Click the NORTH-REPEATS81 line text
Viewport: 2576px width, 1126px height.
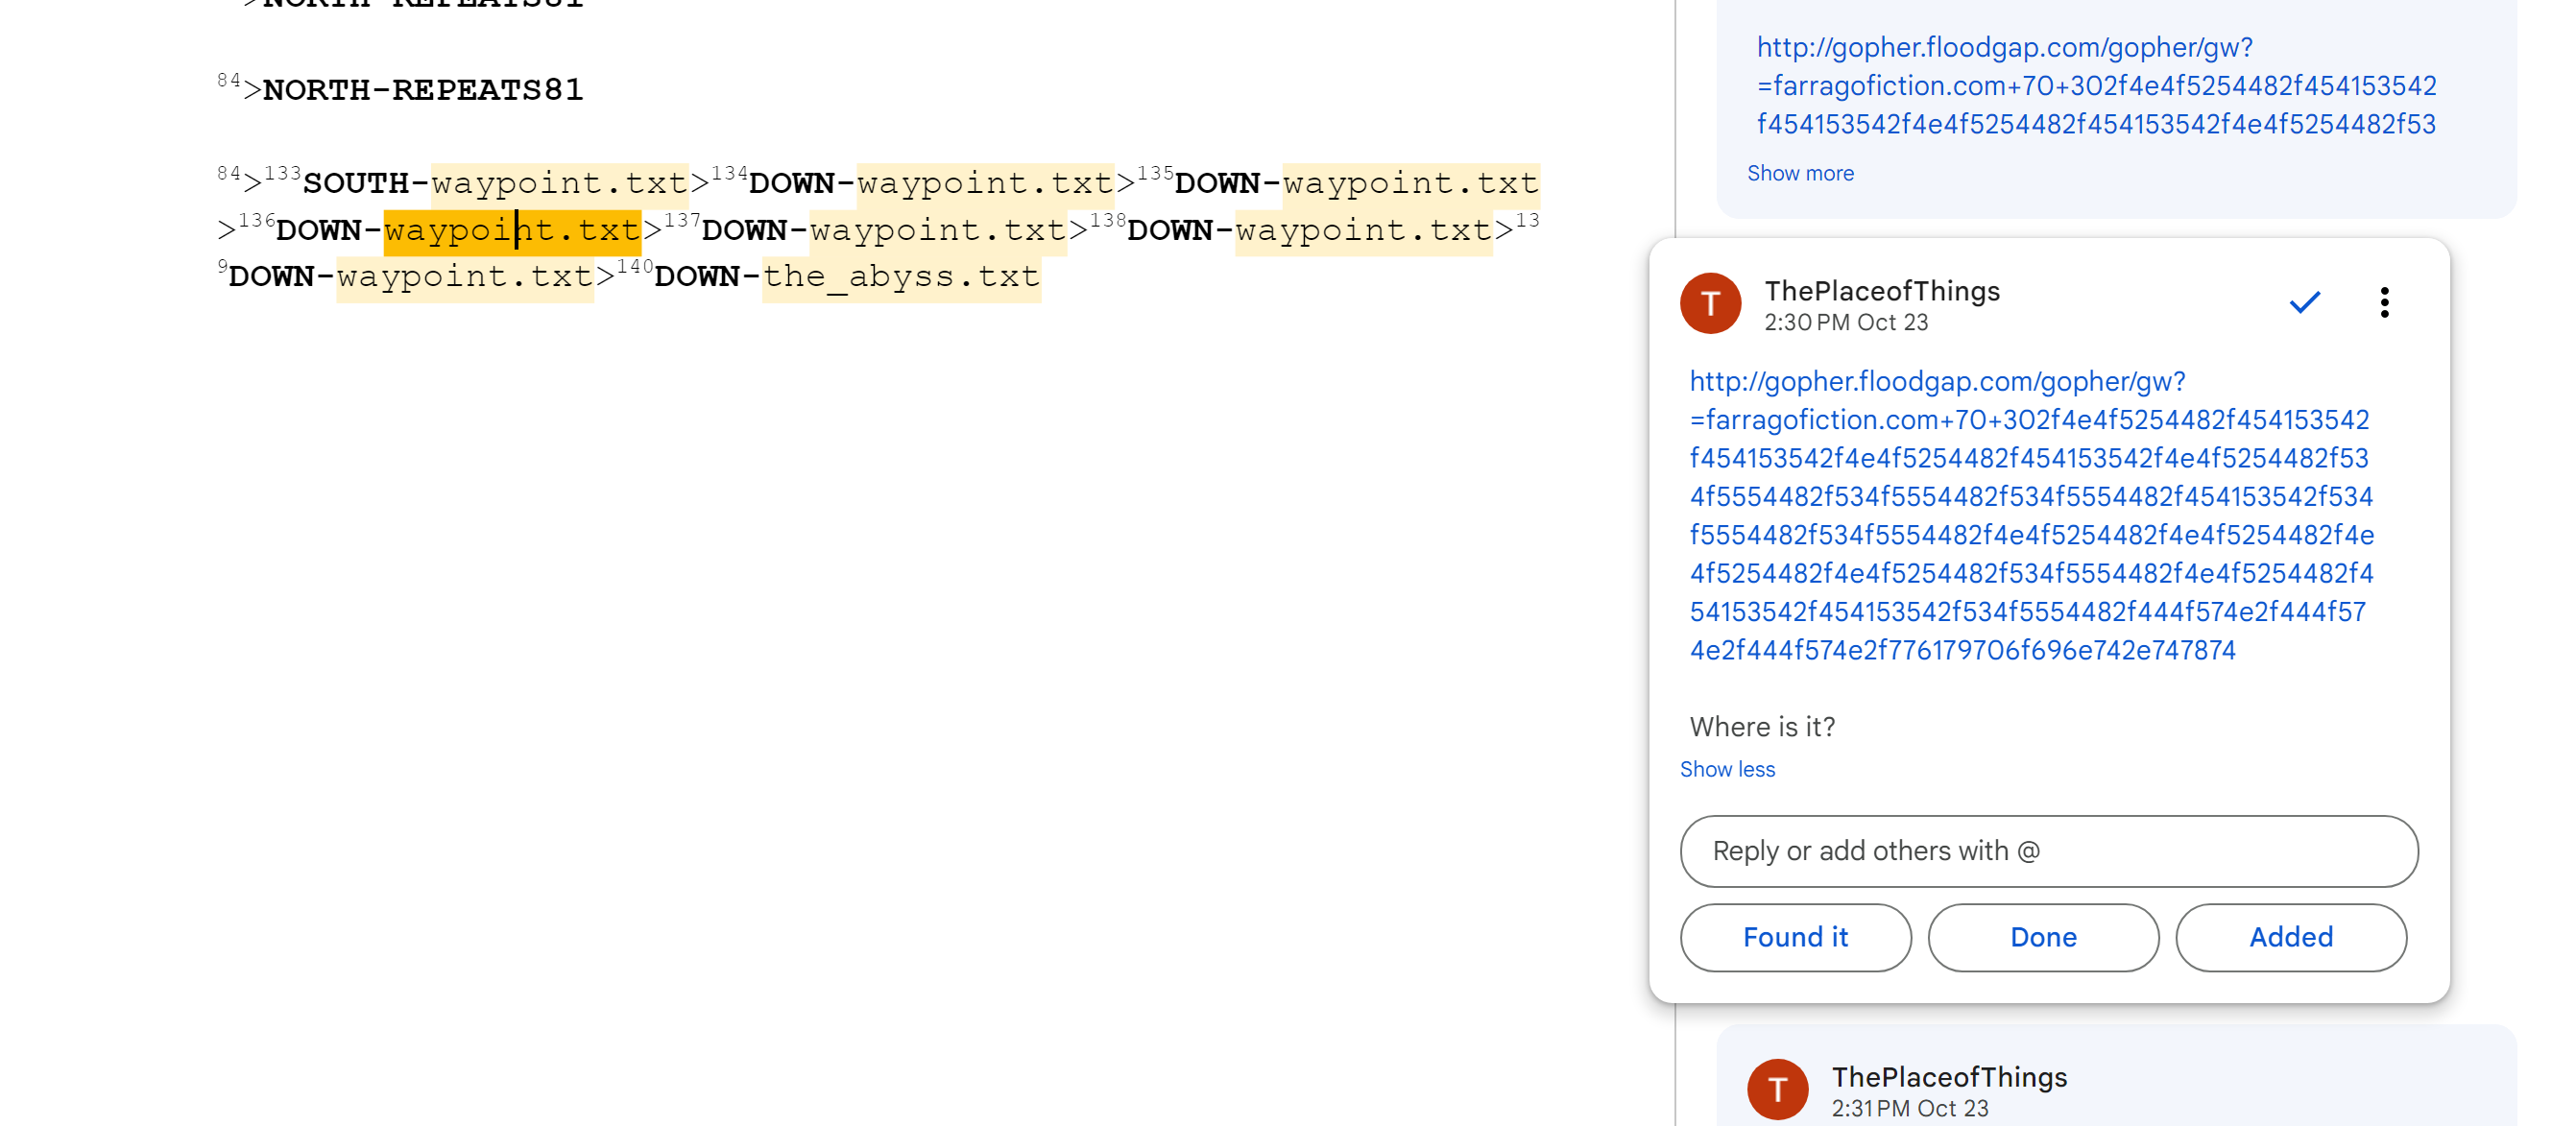(422, 90)
